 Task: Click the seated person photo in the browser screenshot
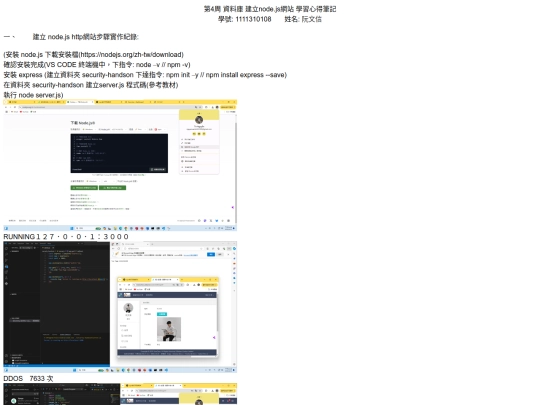pos(169,329)
